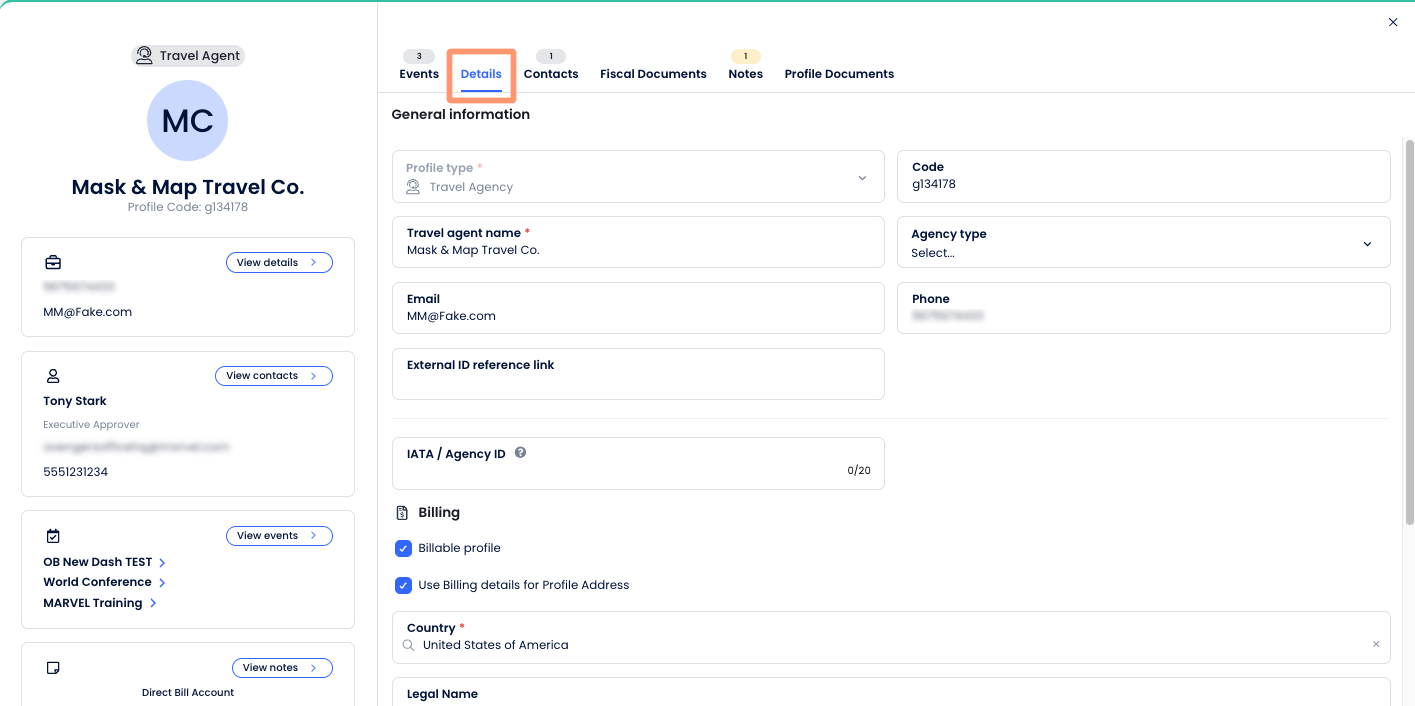Click the sticky note icon in notes card
This screenshot has width=1415, height=706.
53,668
